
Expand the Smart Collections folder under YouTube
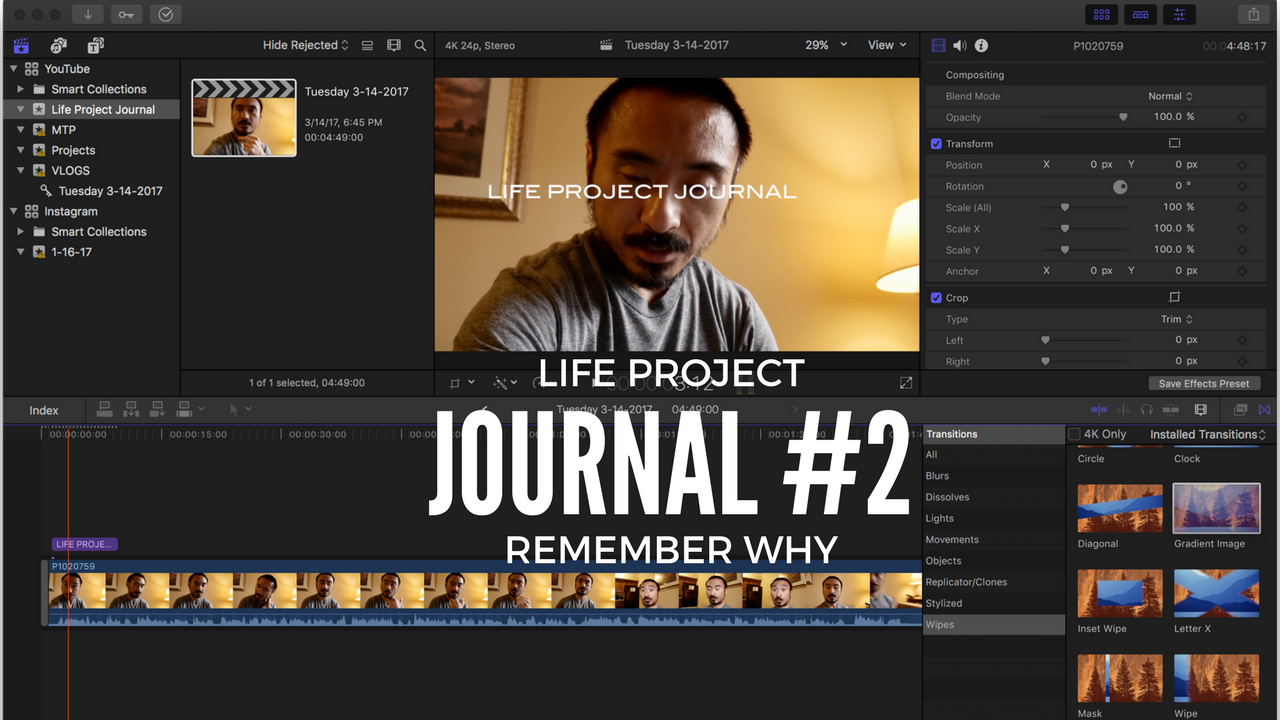point(21,89)
